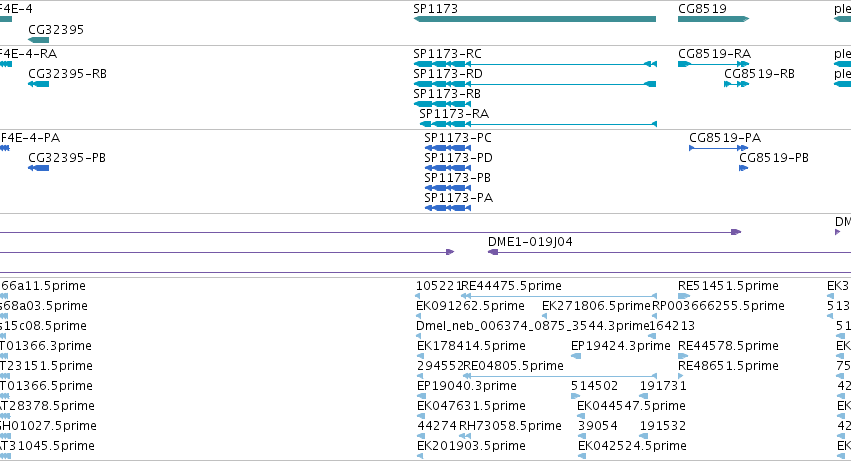Select protein CG32395-PB
Viewport: 851px width, 461px height.
pos(39,168)
